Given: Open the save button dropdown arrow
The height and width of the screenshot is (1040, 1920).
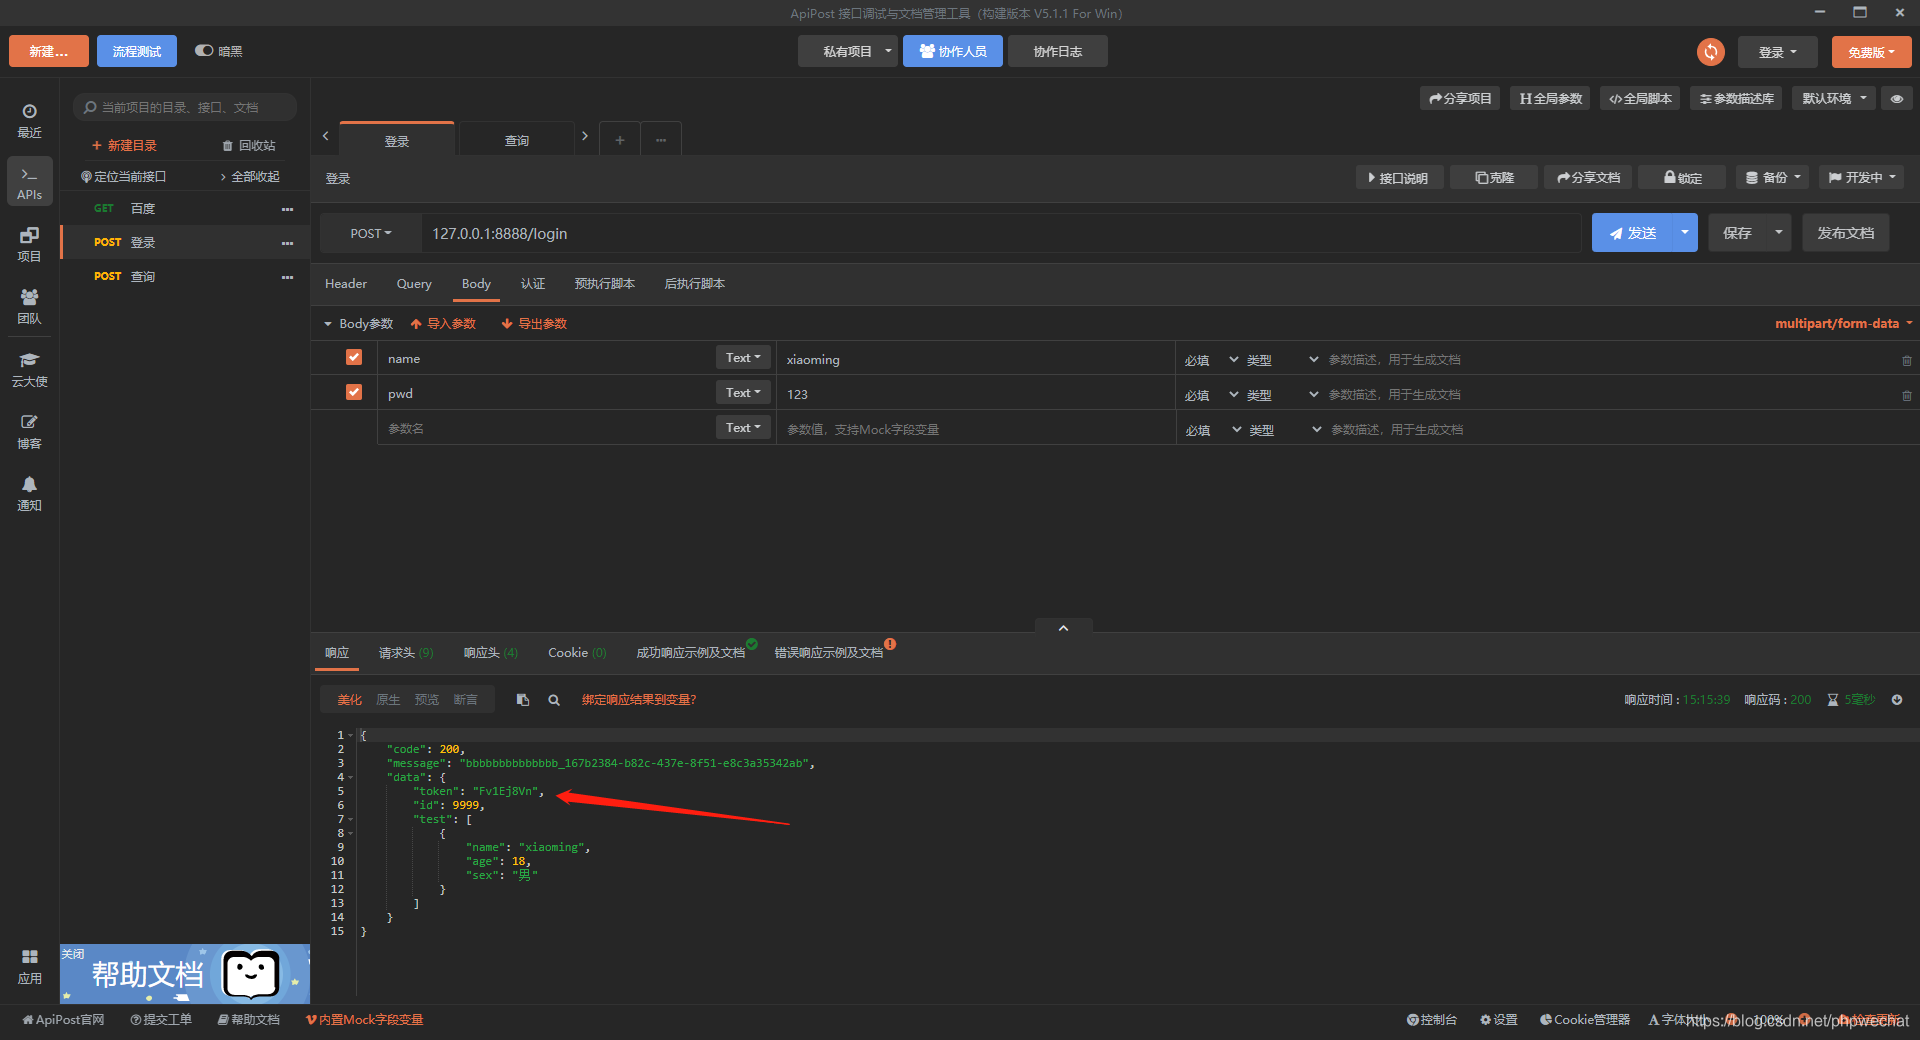Looking at the screenshot, I should (x=1778, y=233).
